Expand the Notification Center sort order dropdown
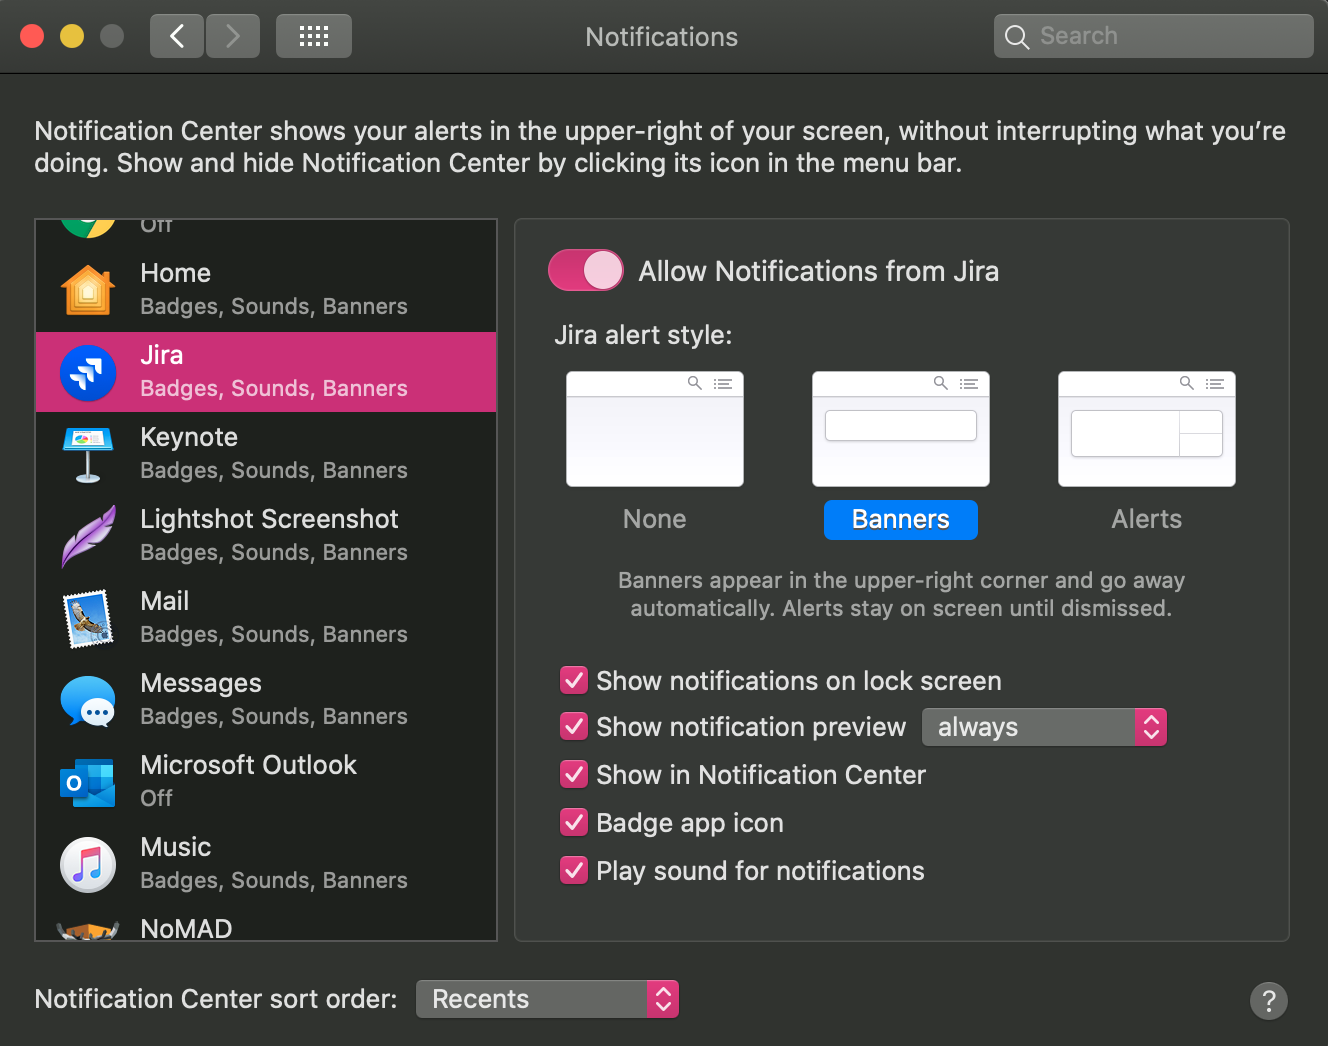Image resolution: width=1328 pixels, height=1046 pixels. click(547, 999)
